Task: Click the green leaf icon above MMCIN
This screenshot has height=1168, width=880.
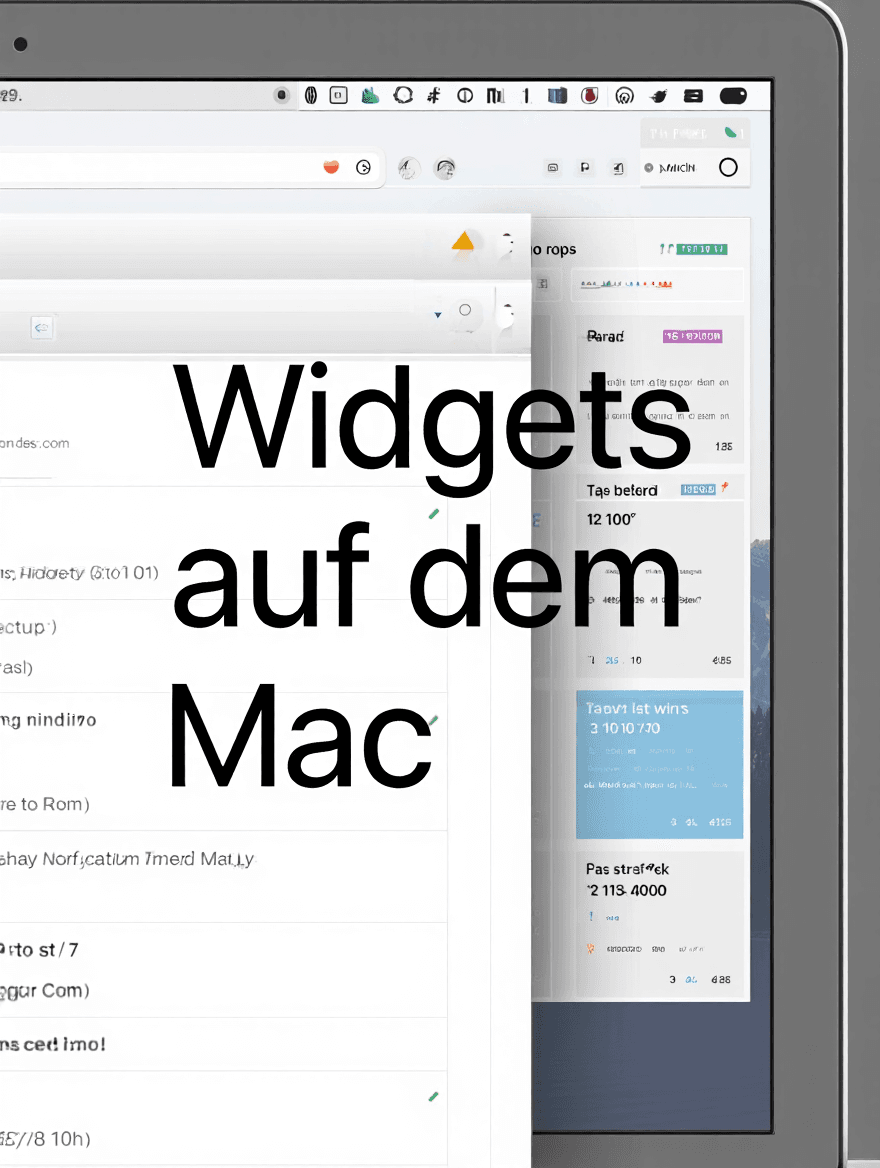Action: tap(731, 133)
